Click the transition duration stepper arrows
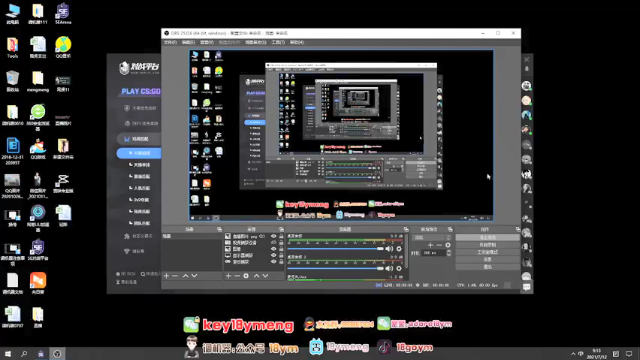 [x=449, y=253]
